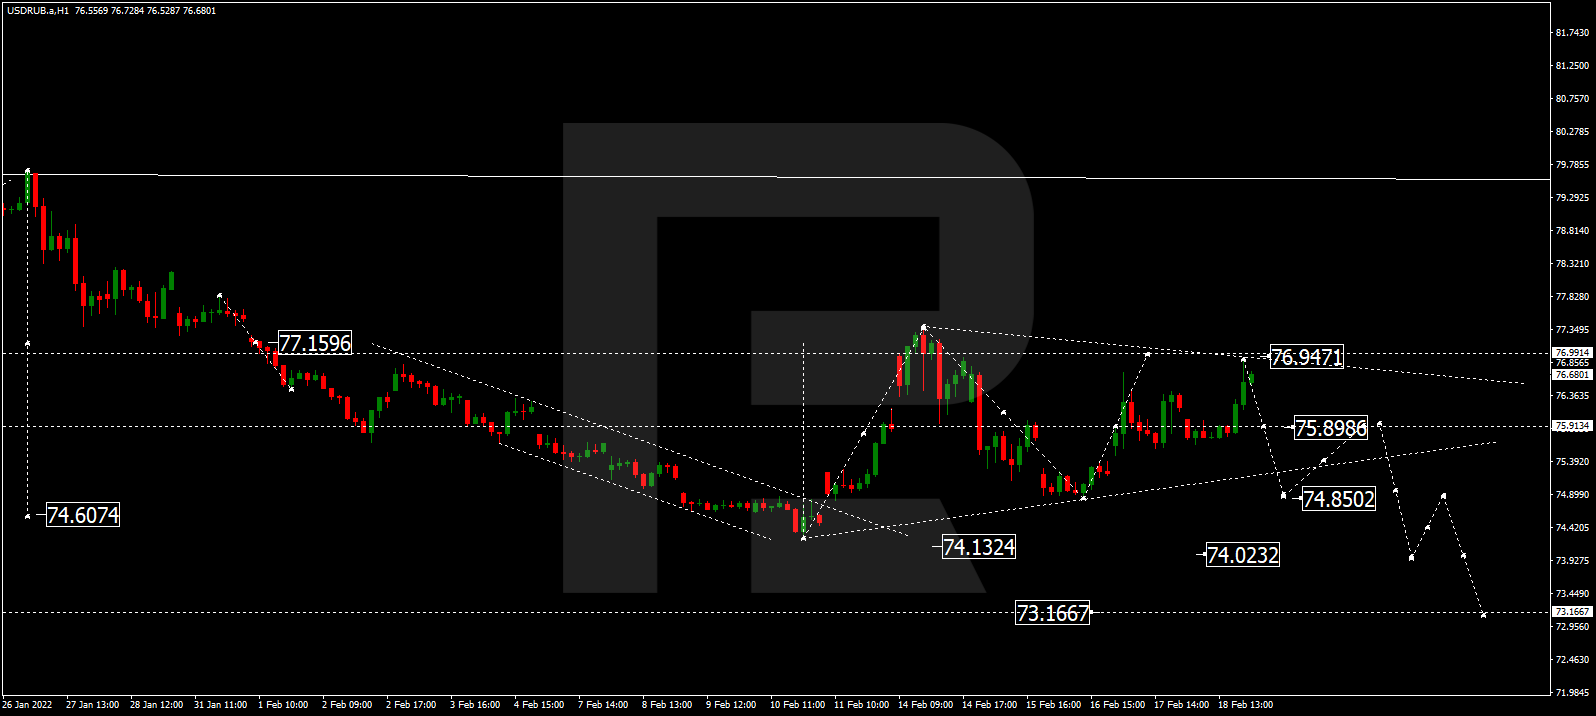Image resolution: width=1596 pixels, height=716 pixels.
Task: Click the 76.9914 tag on price axis
Action: click(x=1572, y=353)
